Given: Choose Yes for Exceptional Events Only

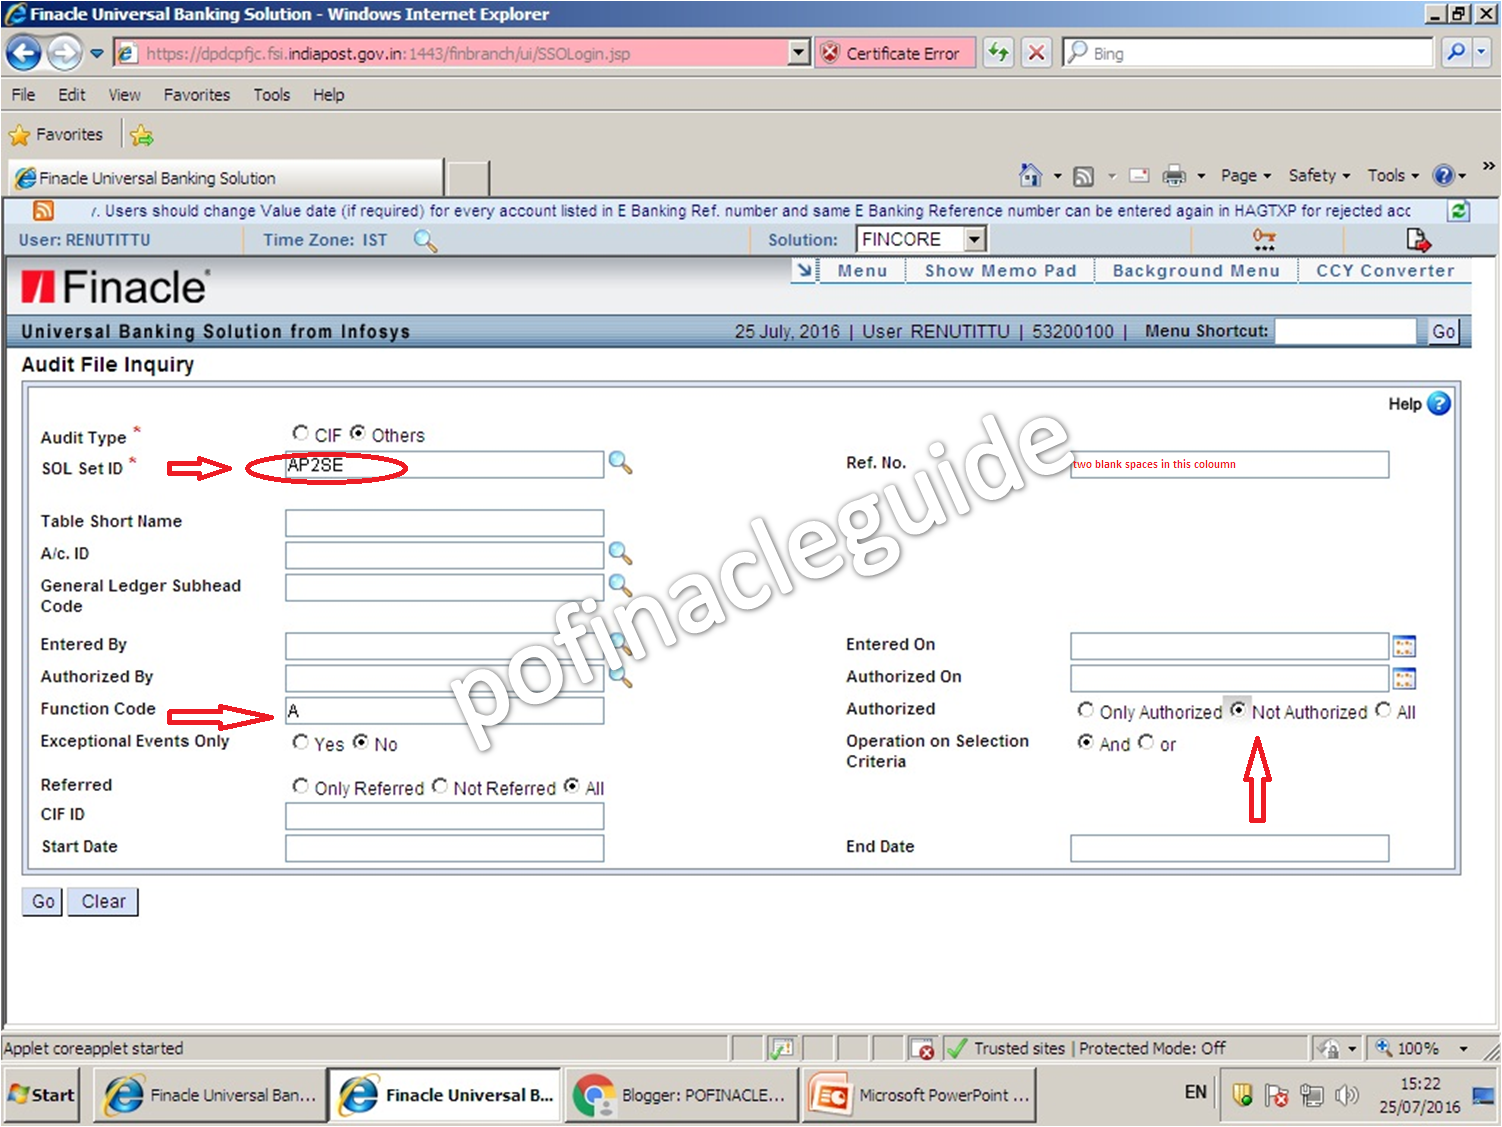Looking at the screenshot, I should click(301, 742).
